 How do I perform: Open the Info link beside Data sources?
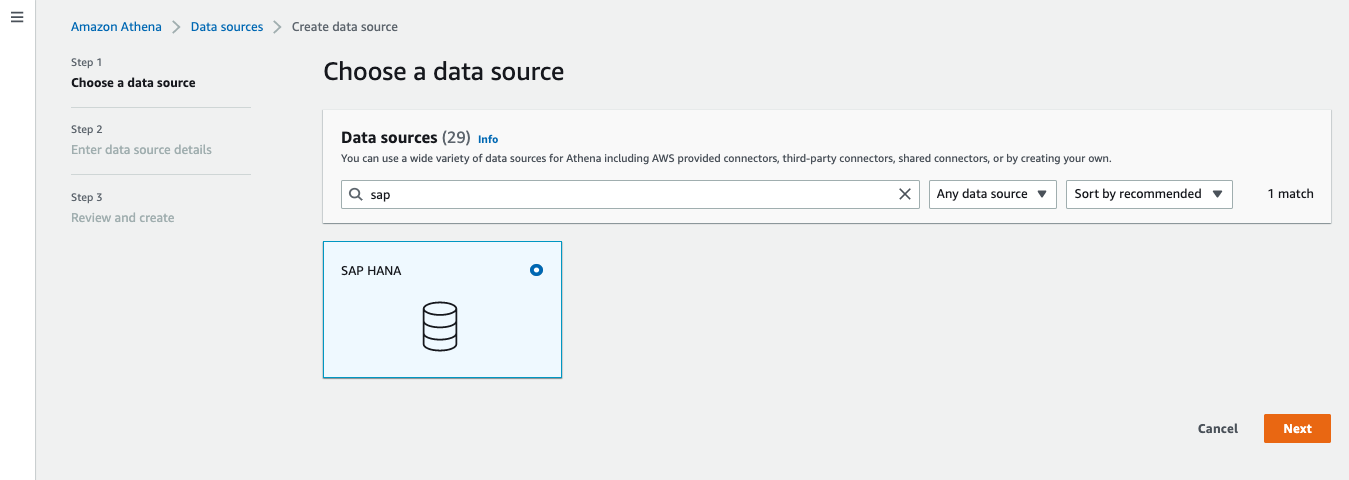point(488,139)
